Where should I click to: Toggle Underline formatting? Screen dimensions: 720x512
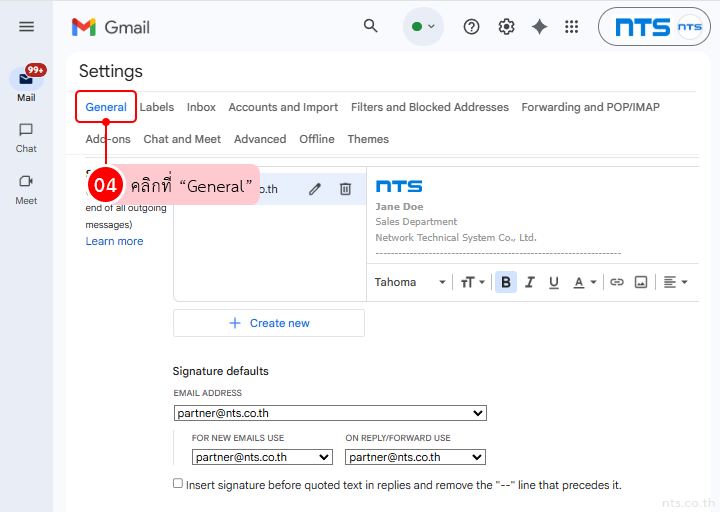pos(554,282)
